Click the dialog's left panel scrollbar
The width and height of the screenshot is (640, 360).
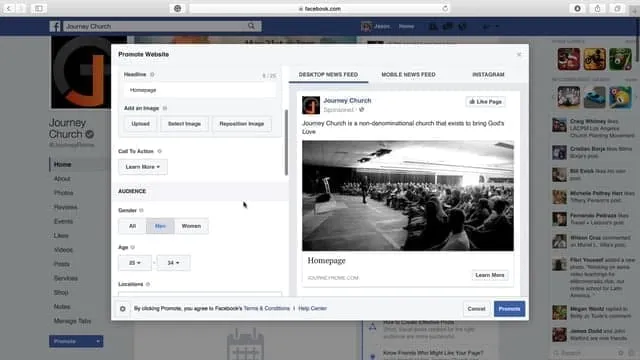(x=286, y=142)
